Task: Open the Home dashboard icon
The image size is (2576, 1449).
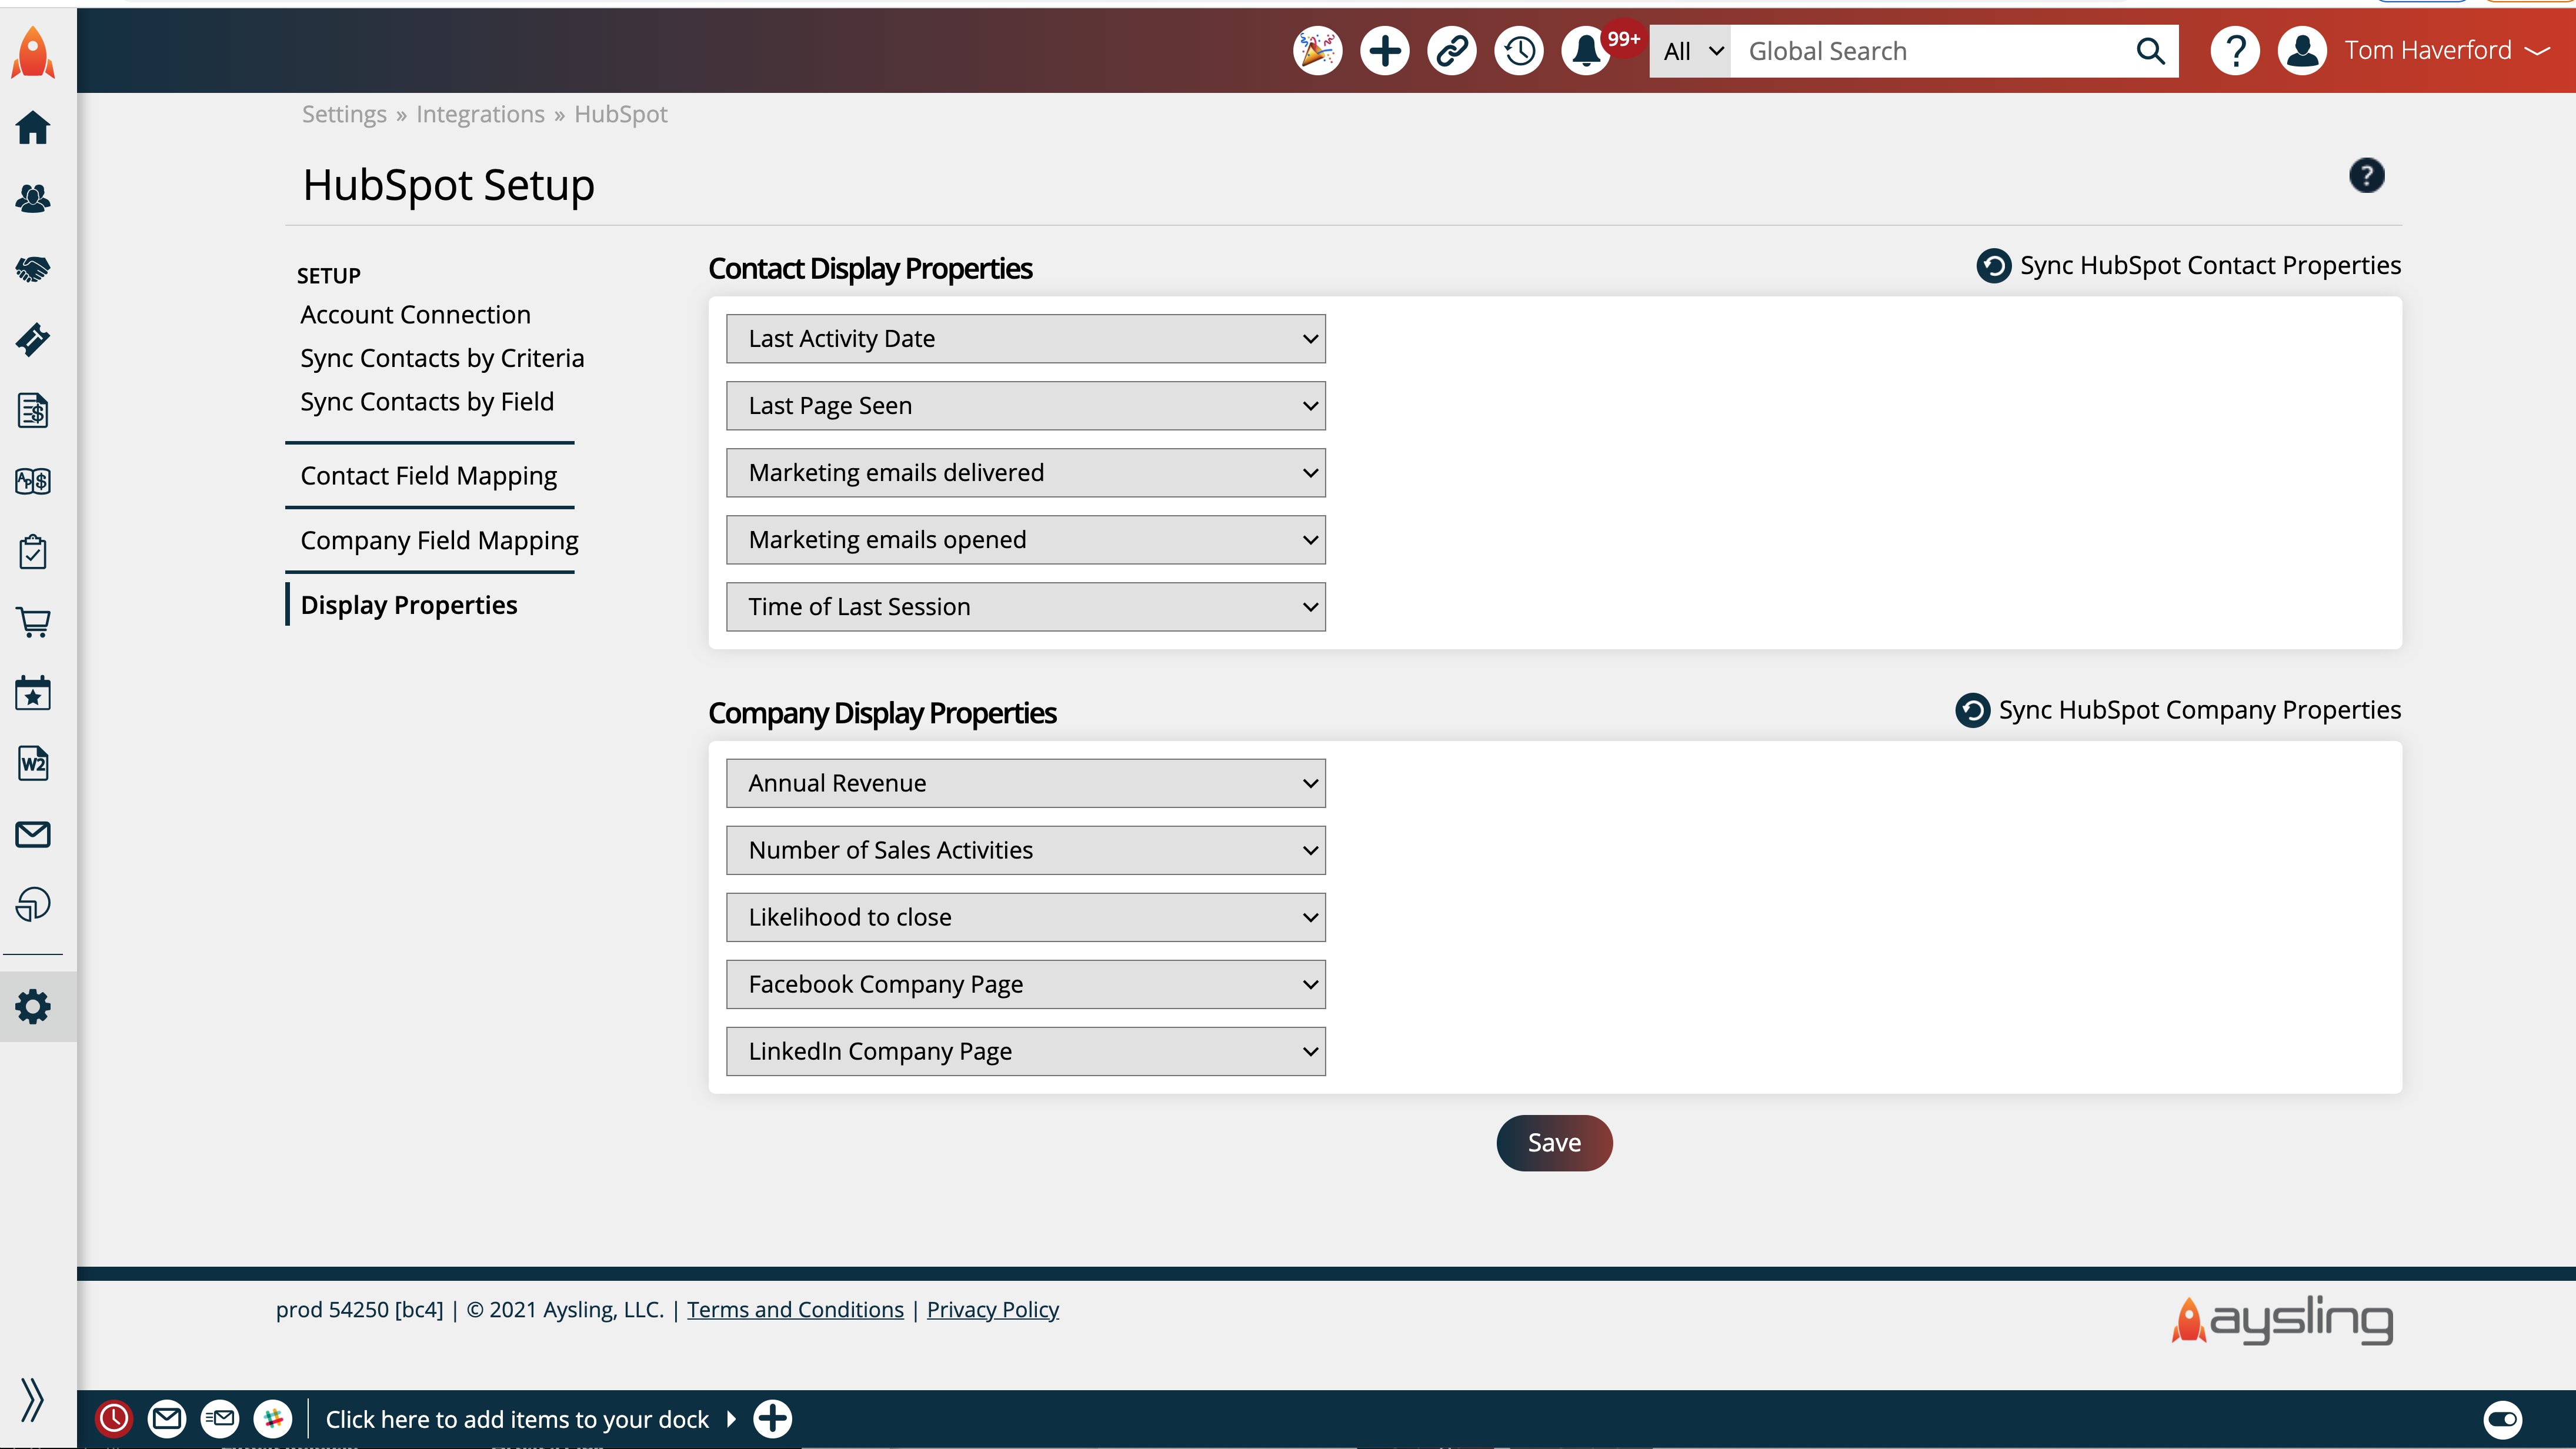Action: point(33,128)
